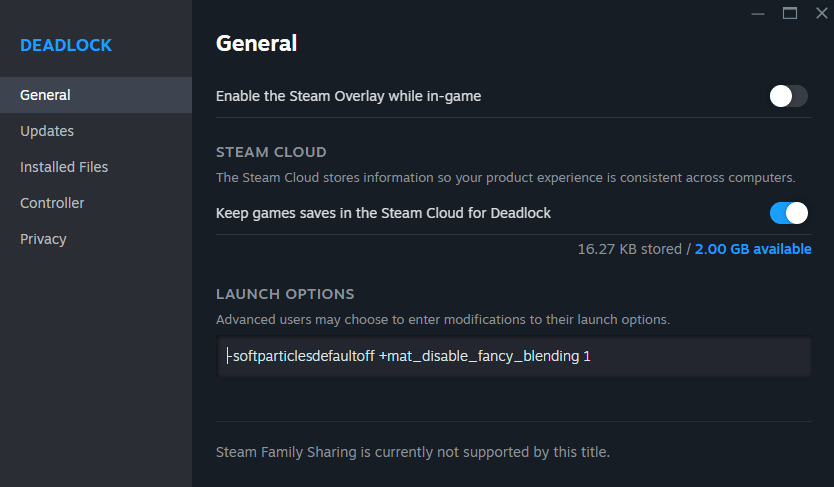The width and height of the screenshot is (834, 487).
Task: Click the General page heading
Action: (256, 43)
